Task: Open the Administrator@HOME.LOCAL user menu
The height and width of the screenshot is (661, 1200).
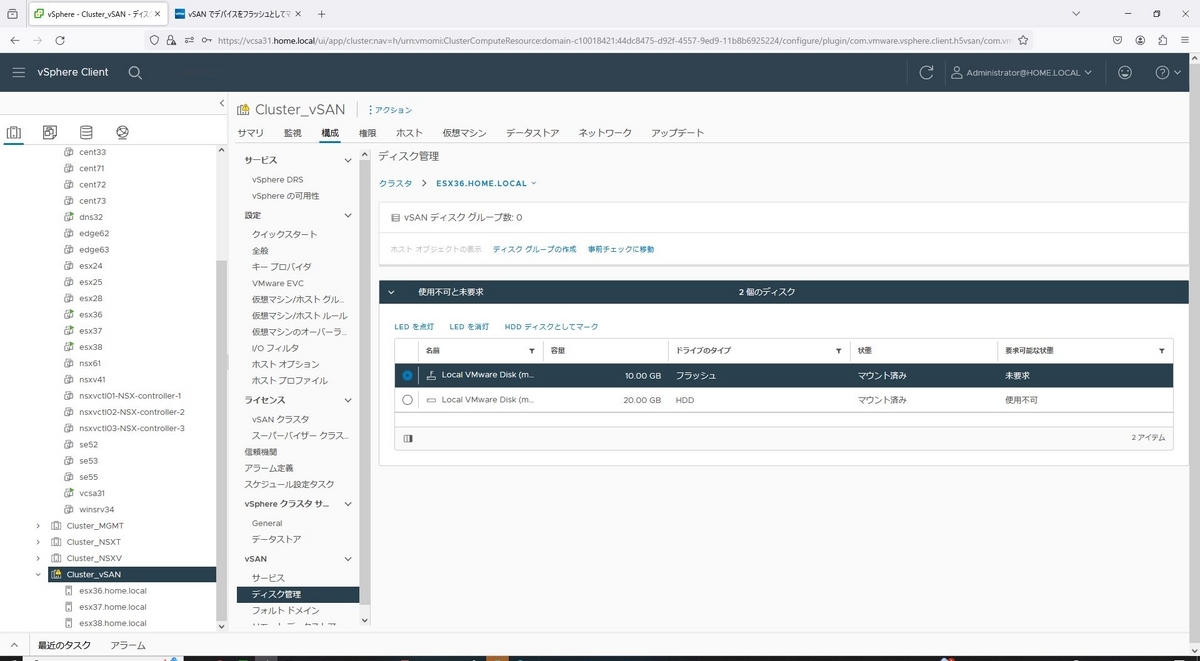Action: tap(1021, 73)
